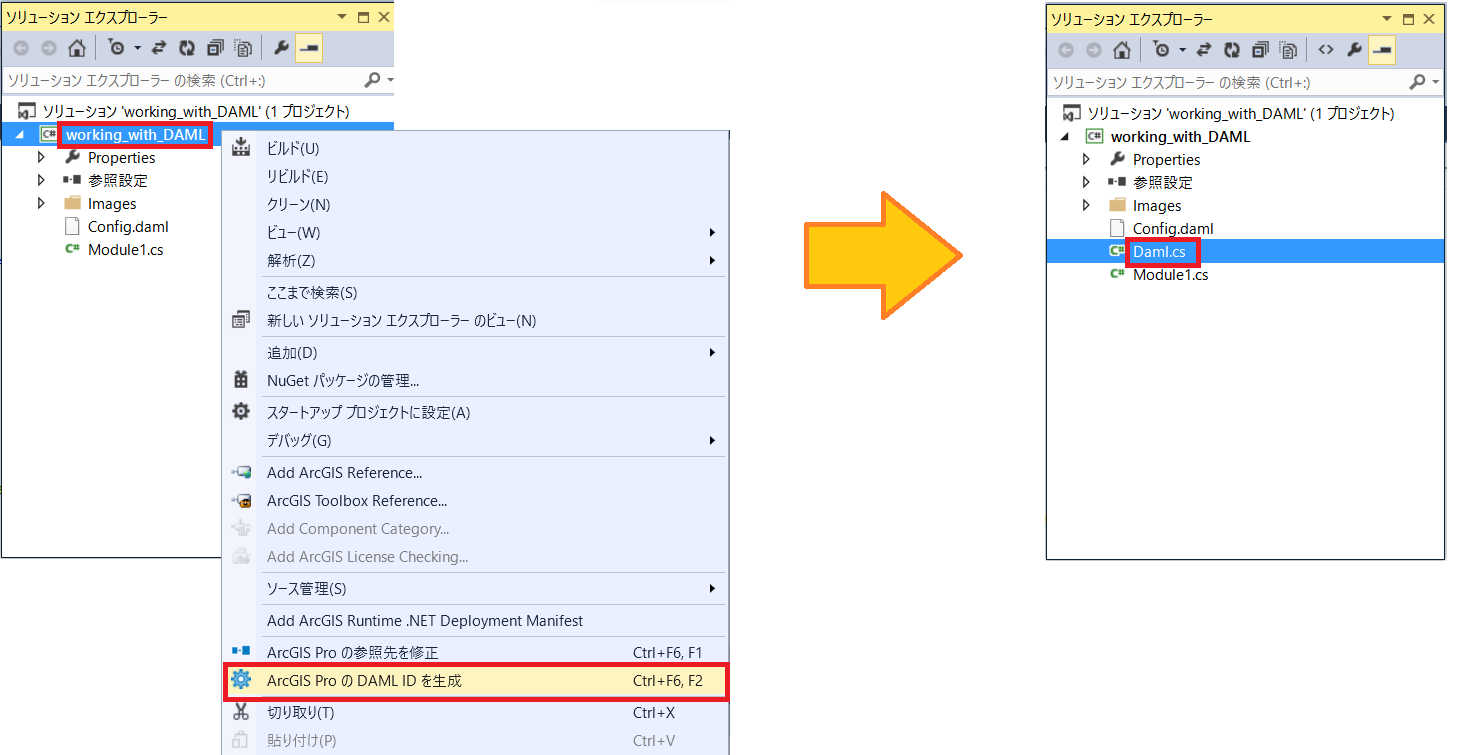The image size is (1463, 755).
Task: Expand 参照設定 node in right Solution Explorer
Action: [1086, 182]
